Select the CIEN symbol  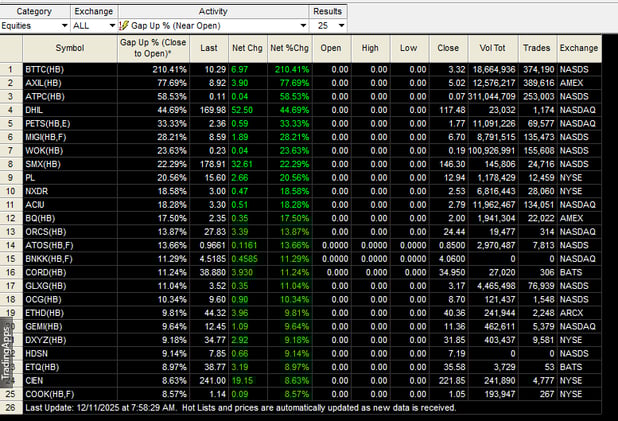click(x=34, y=381)
